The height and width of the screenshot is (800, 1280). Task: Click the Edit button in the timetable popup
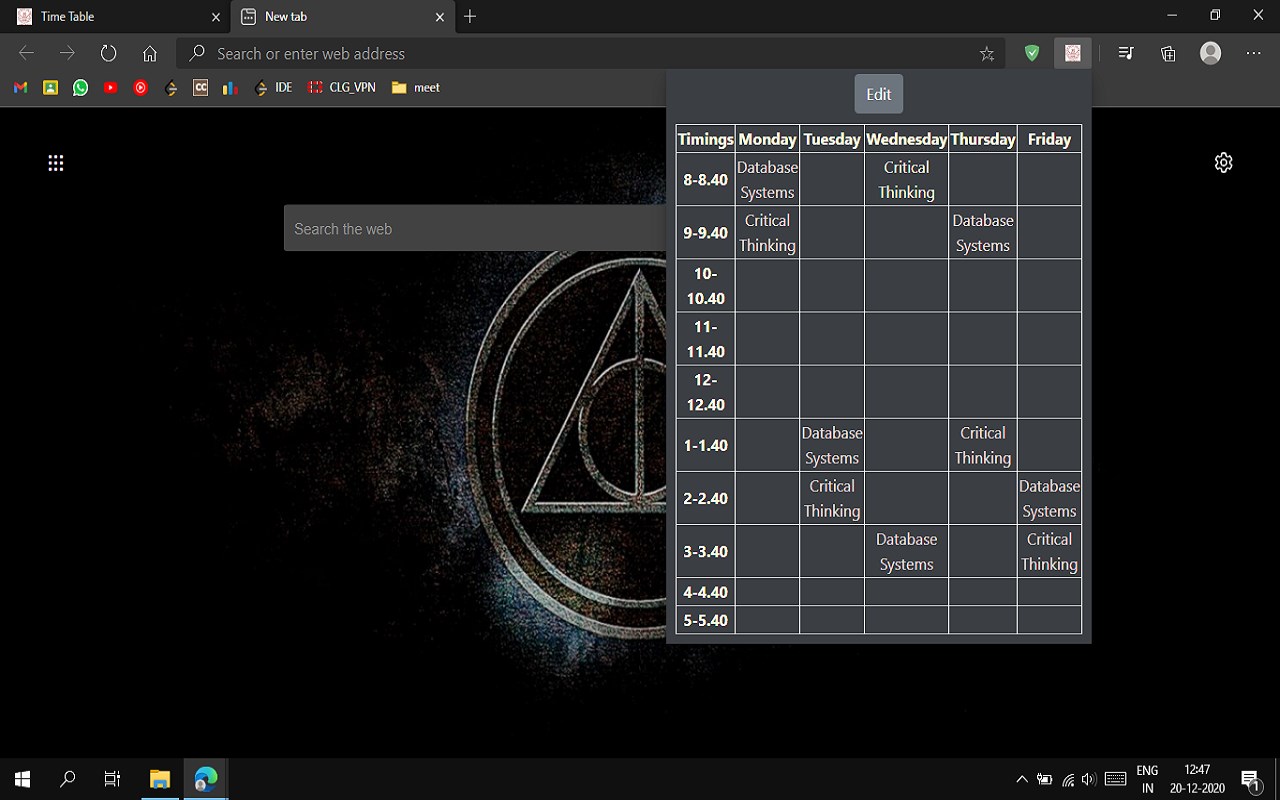tap(879, 94)
